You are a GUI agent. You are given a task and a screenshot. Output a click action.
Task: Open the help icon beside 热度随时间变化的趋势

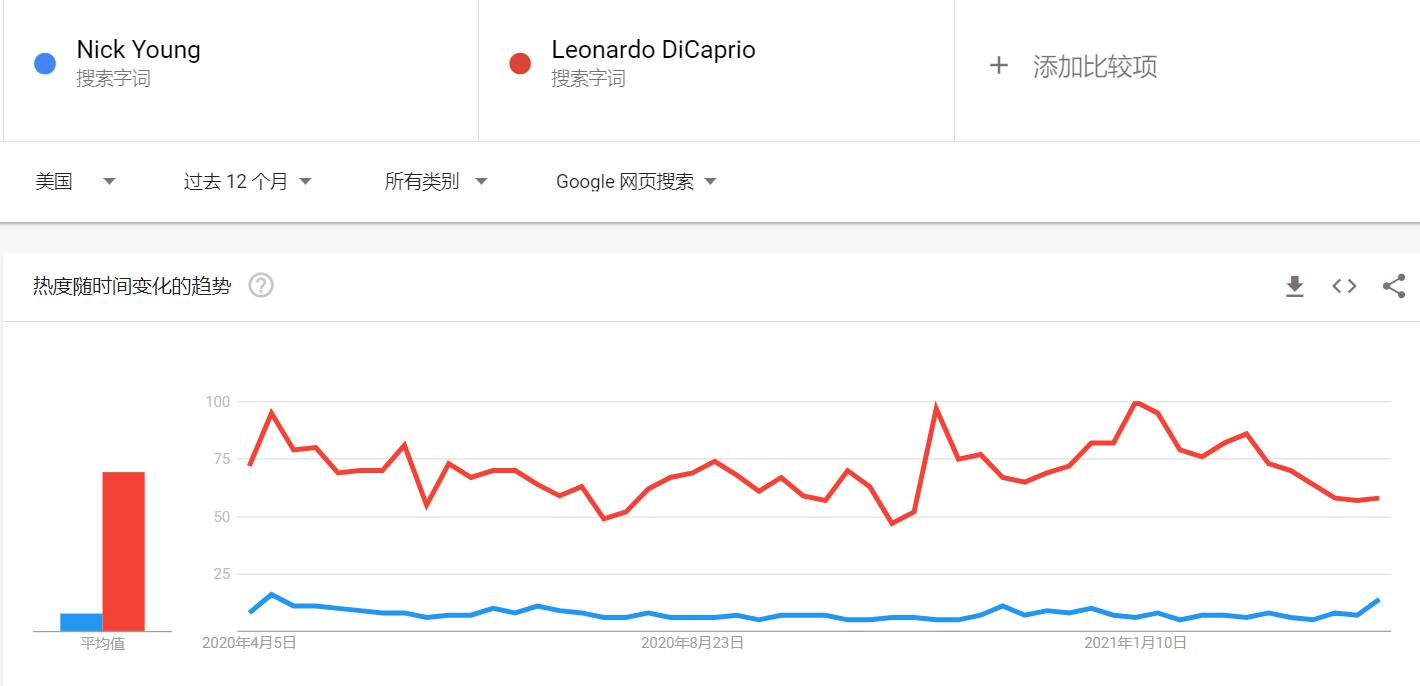click(261, 286)
